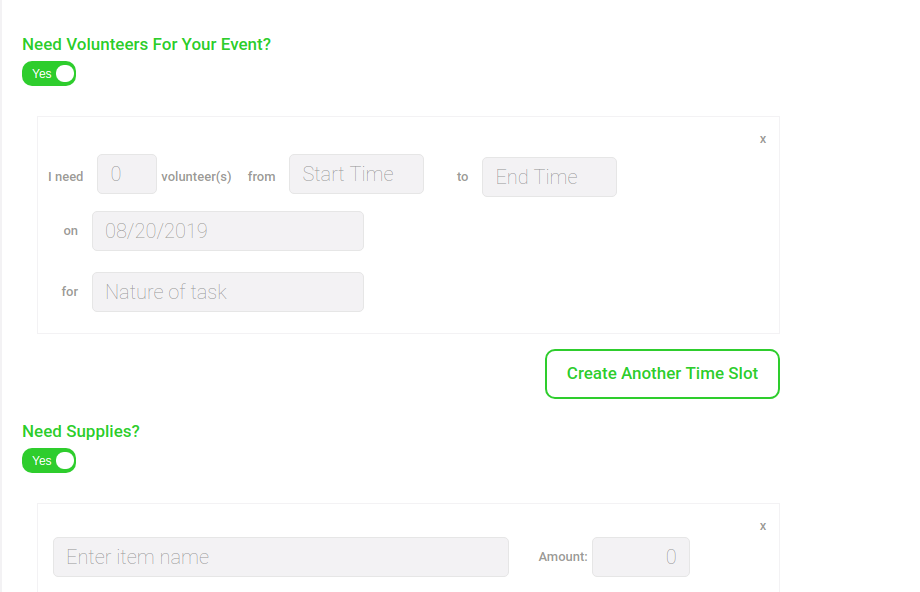Viewport: 920px width, 592px height.
Task: Open the End Time picker field
Action: click(x=549, y=177)
